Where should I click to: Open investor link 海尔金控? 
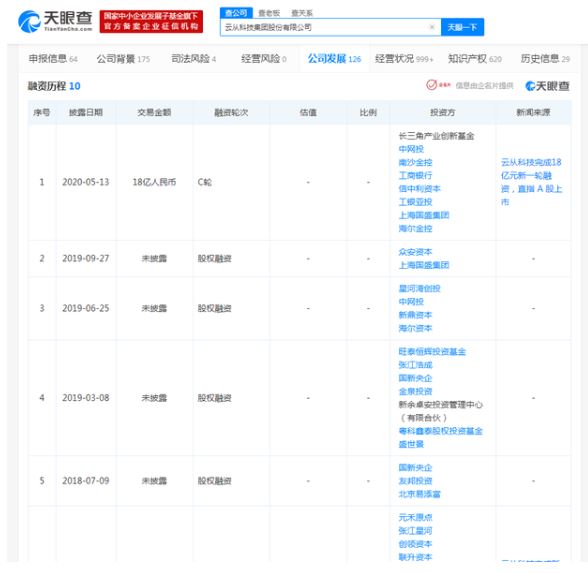pos(415,228)
